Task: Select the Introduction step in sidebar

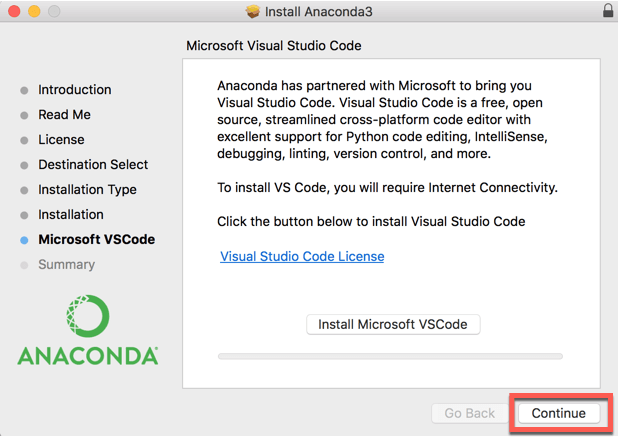Action: [75, 90]
